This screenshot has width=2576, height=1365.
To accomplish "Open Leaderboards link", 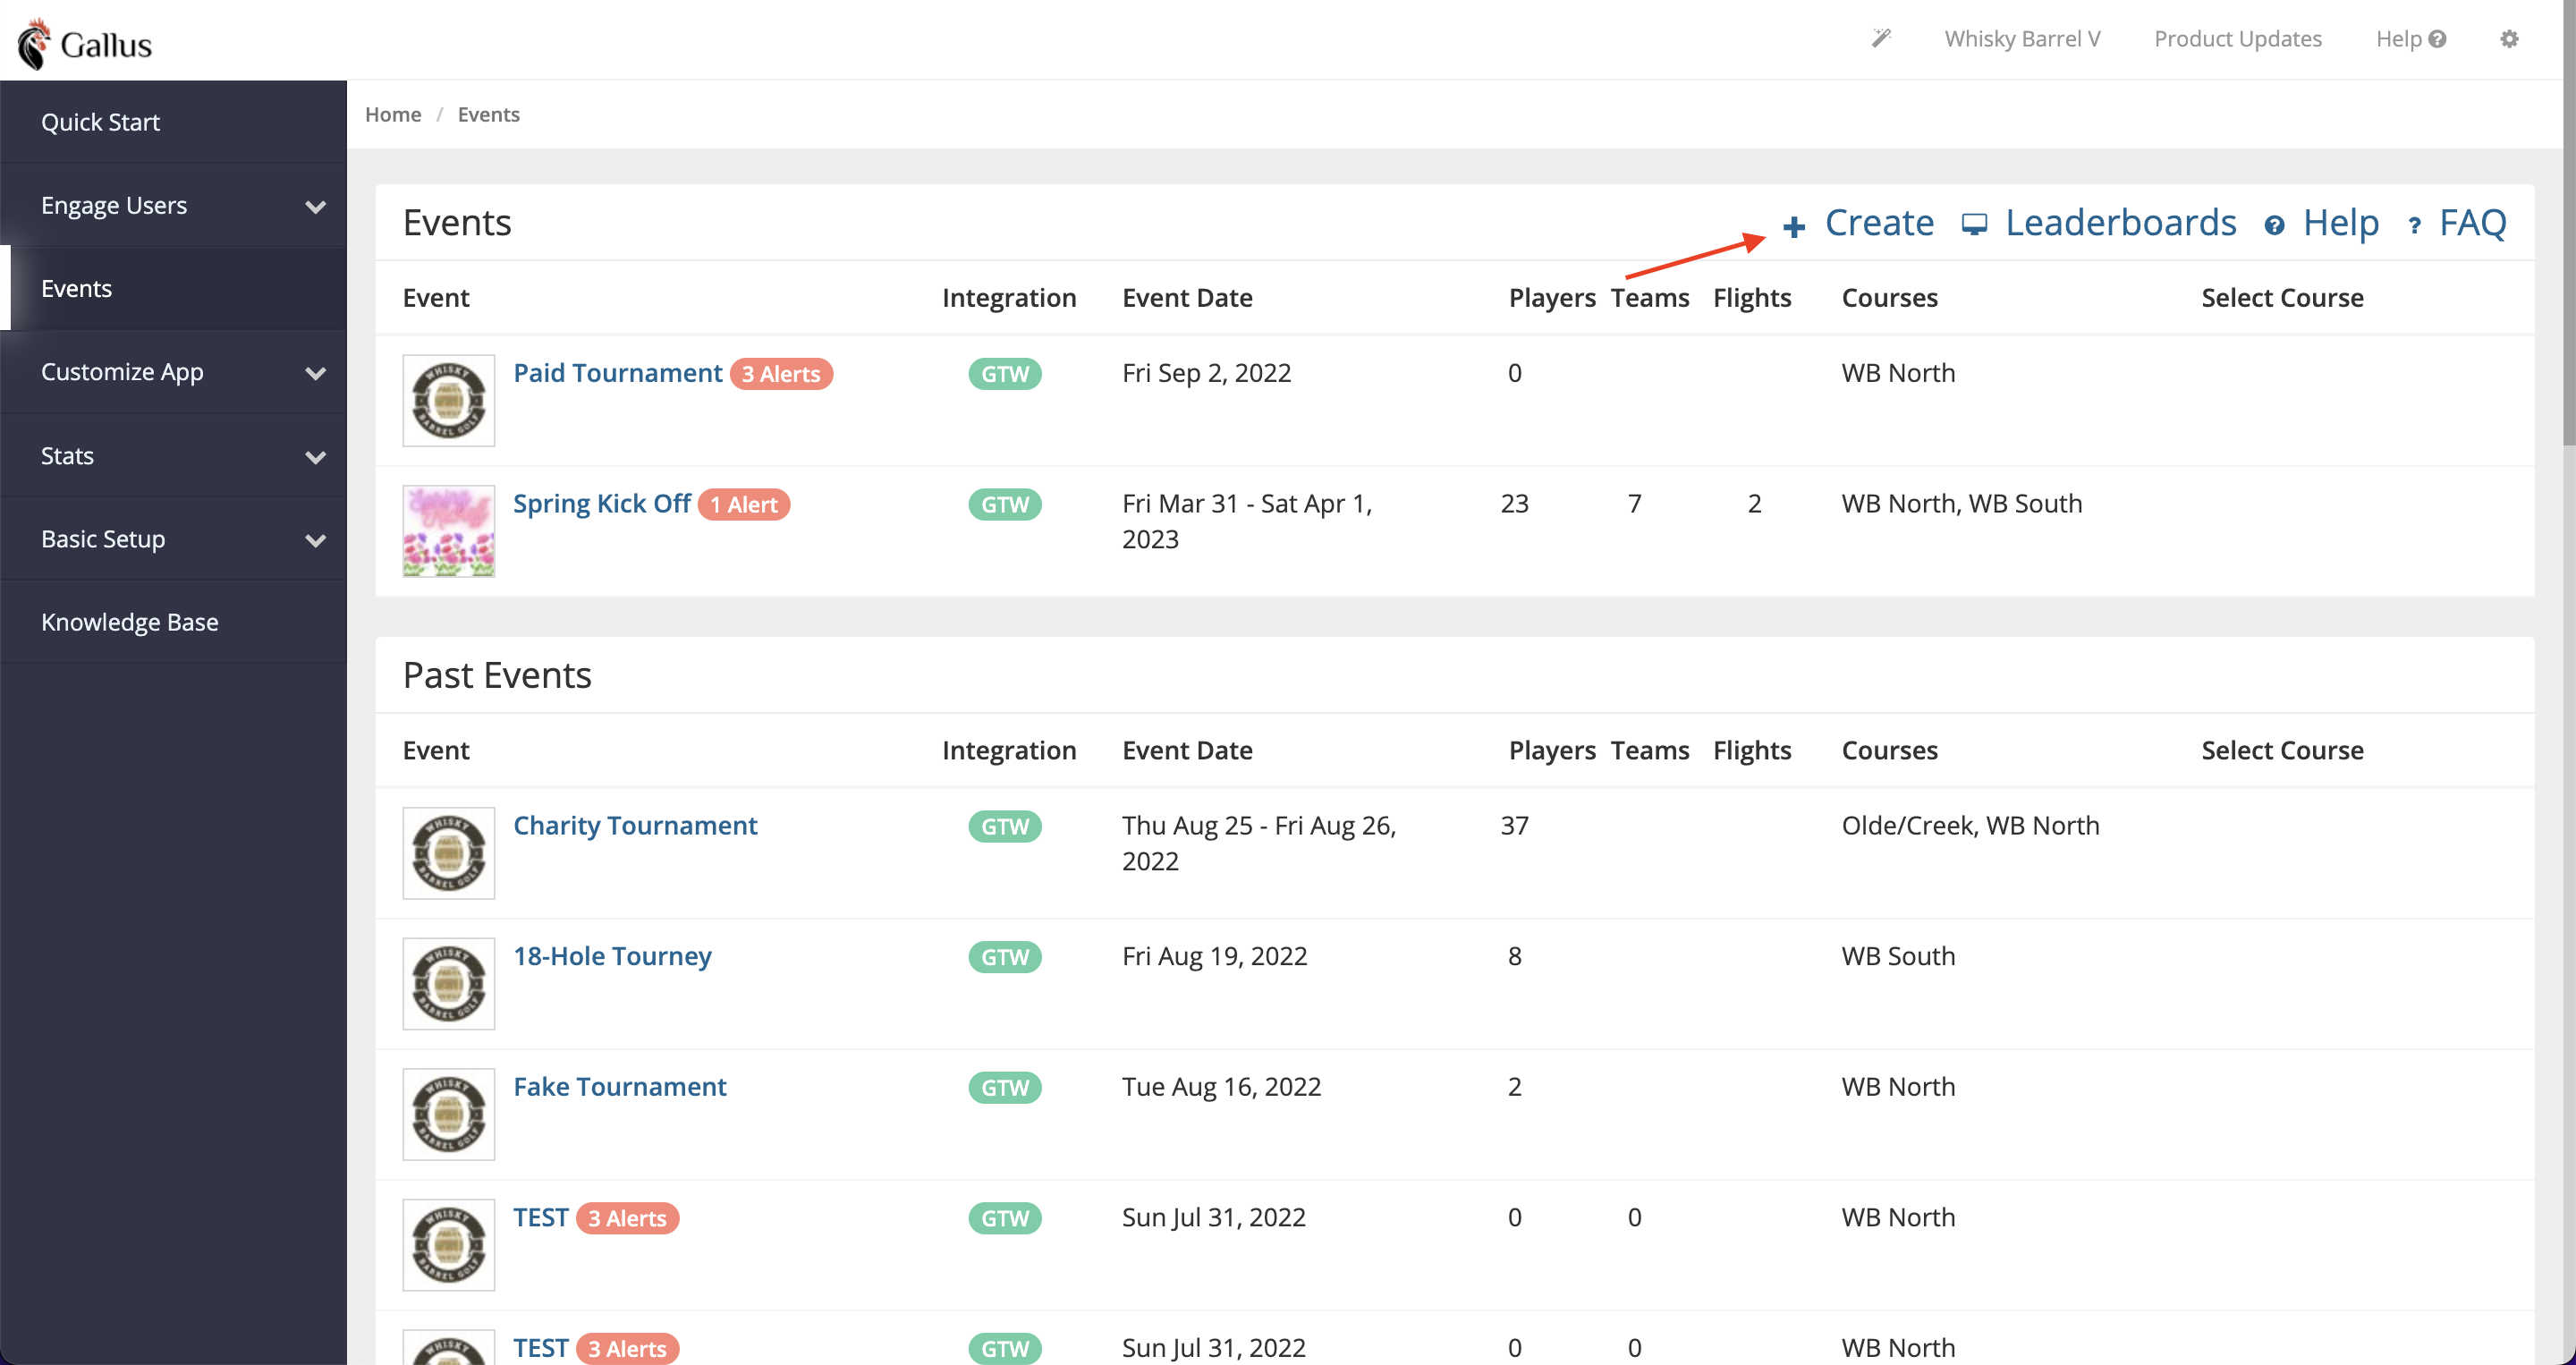I will (x=2120, y=222).
